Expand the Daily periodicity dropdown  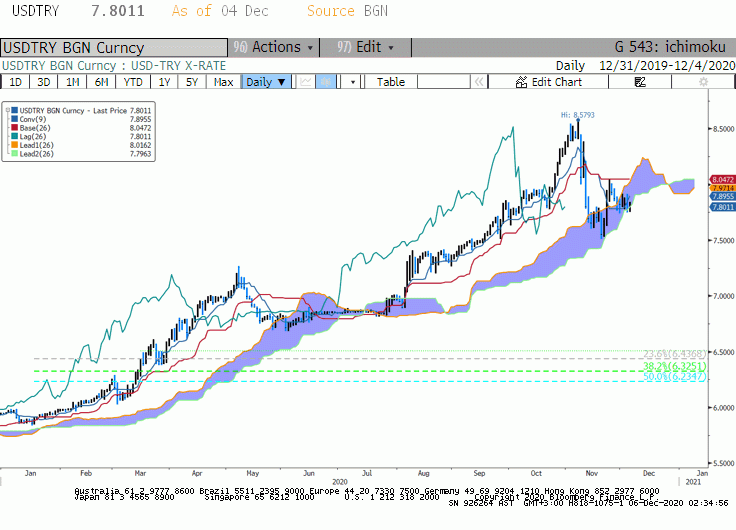(266, 82)
